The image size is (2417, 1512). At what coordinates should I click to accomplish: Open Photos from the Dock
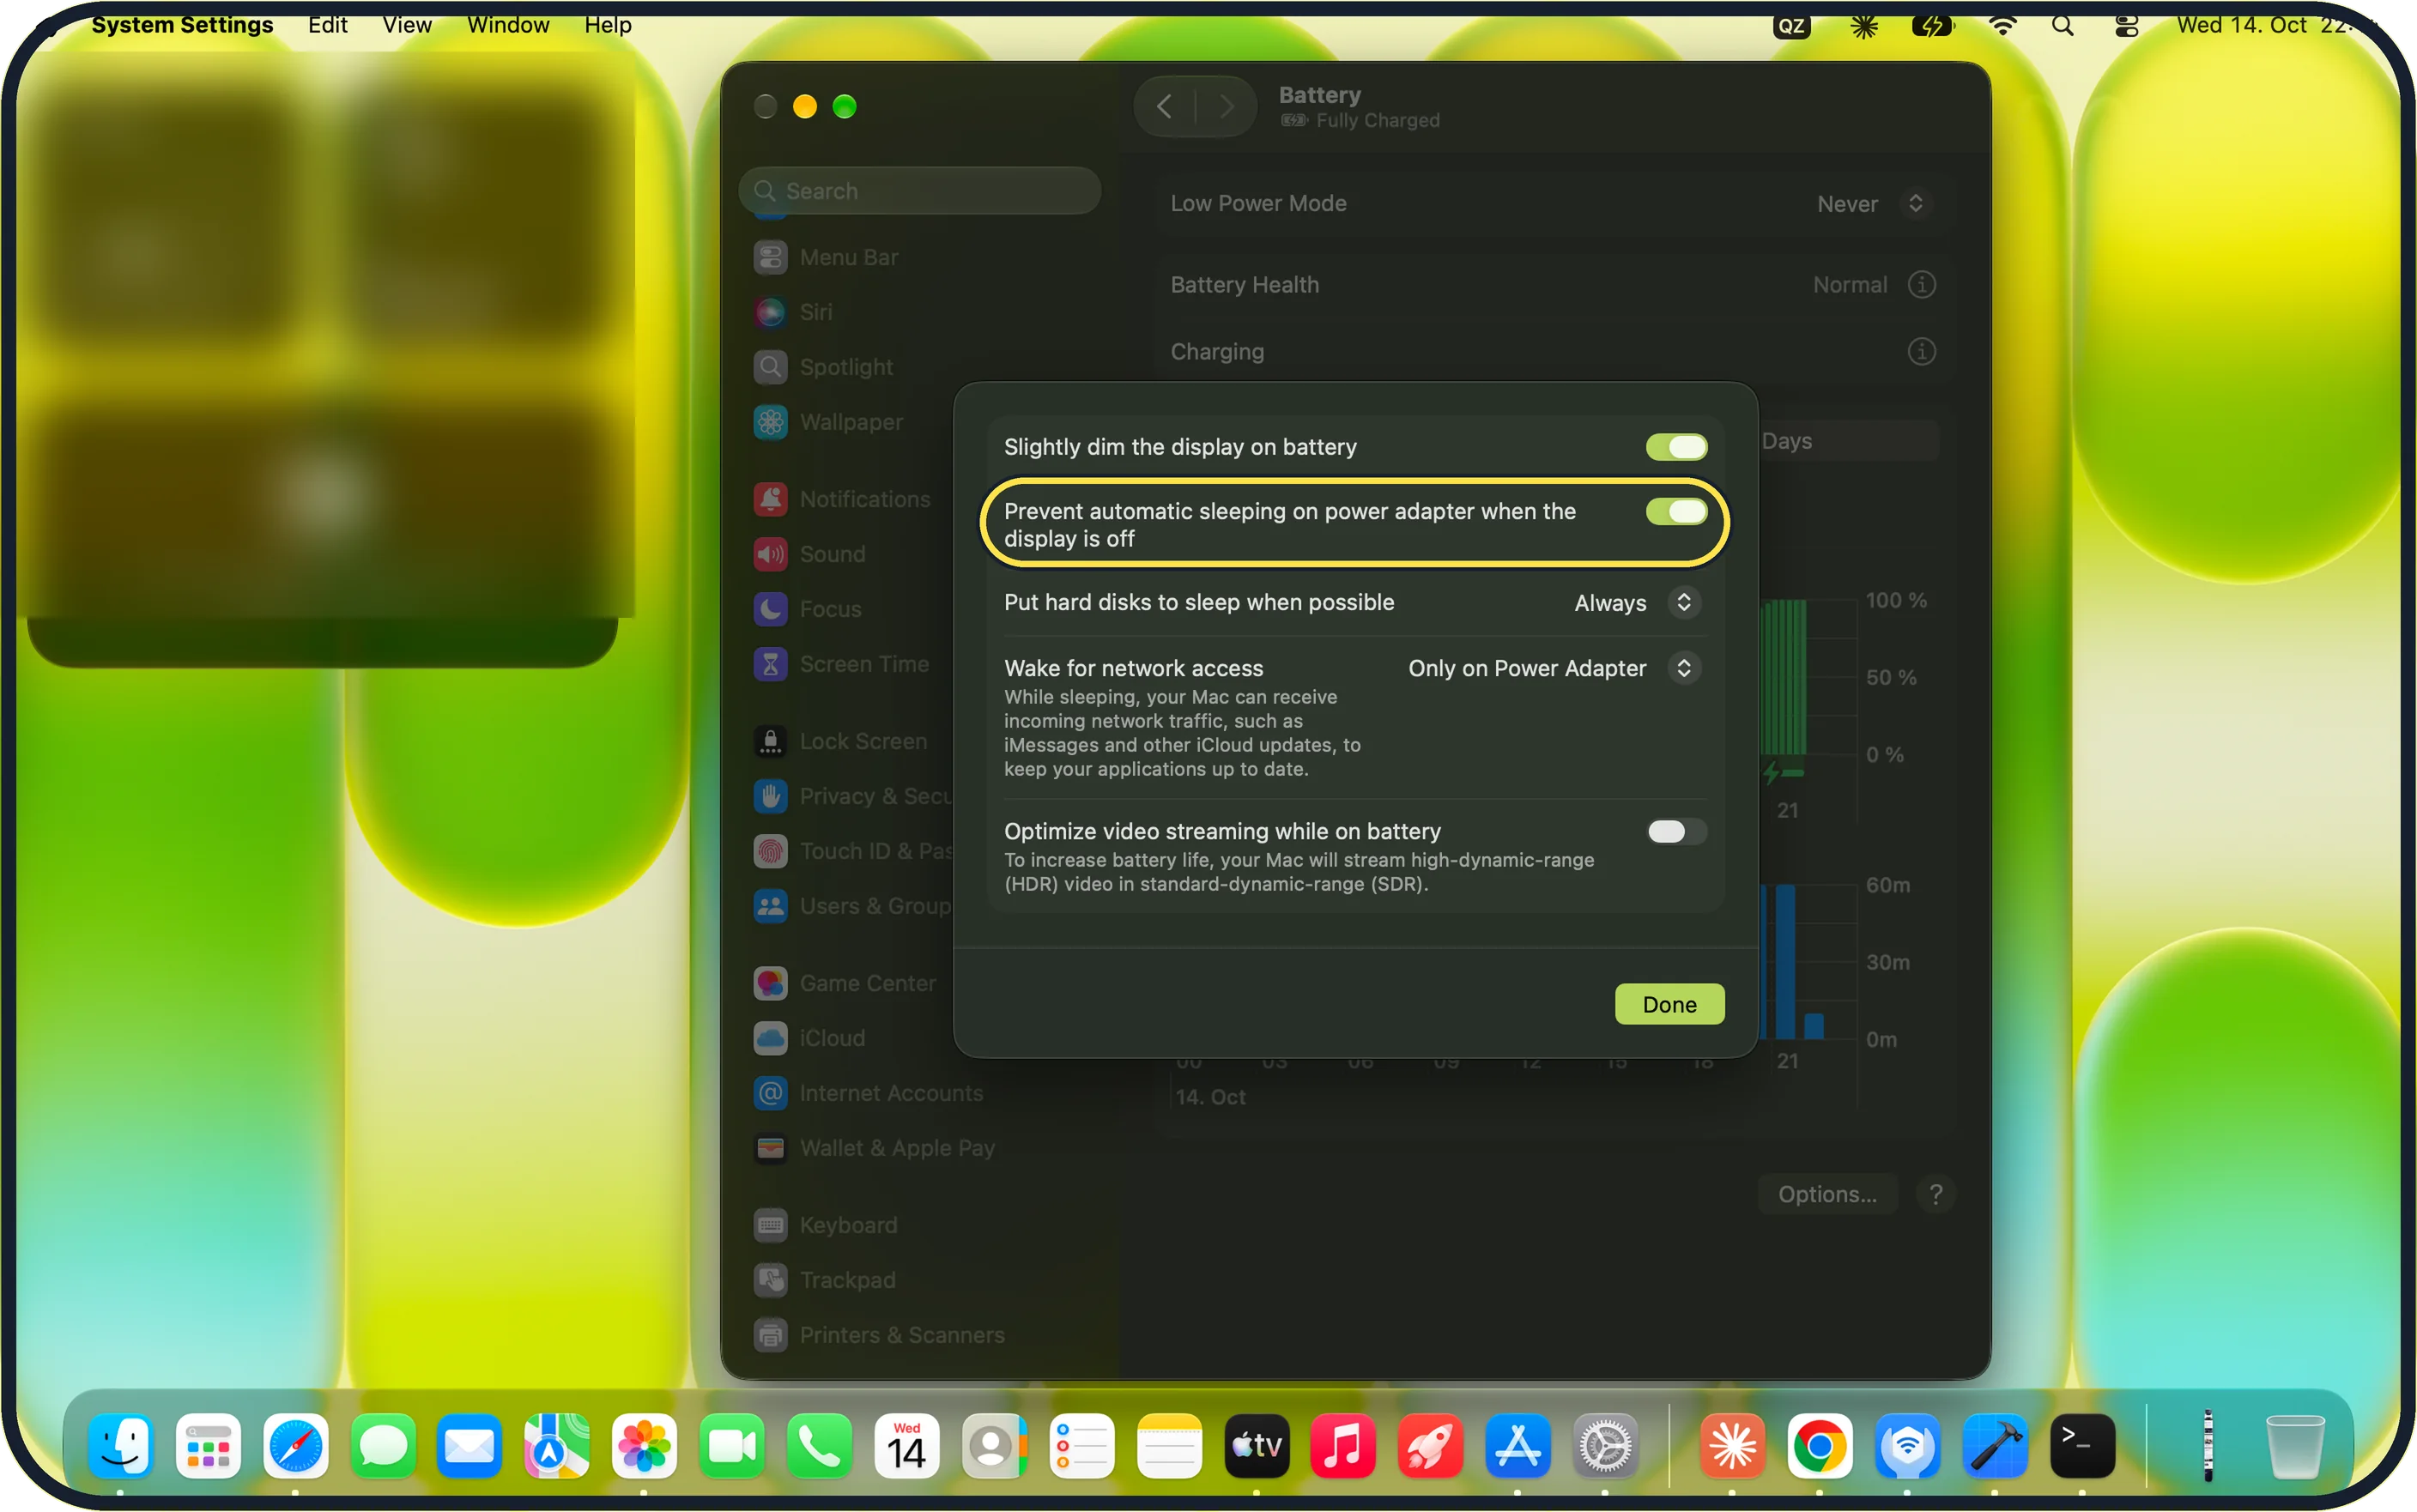point(644,1446)
